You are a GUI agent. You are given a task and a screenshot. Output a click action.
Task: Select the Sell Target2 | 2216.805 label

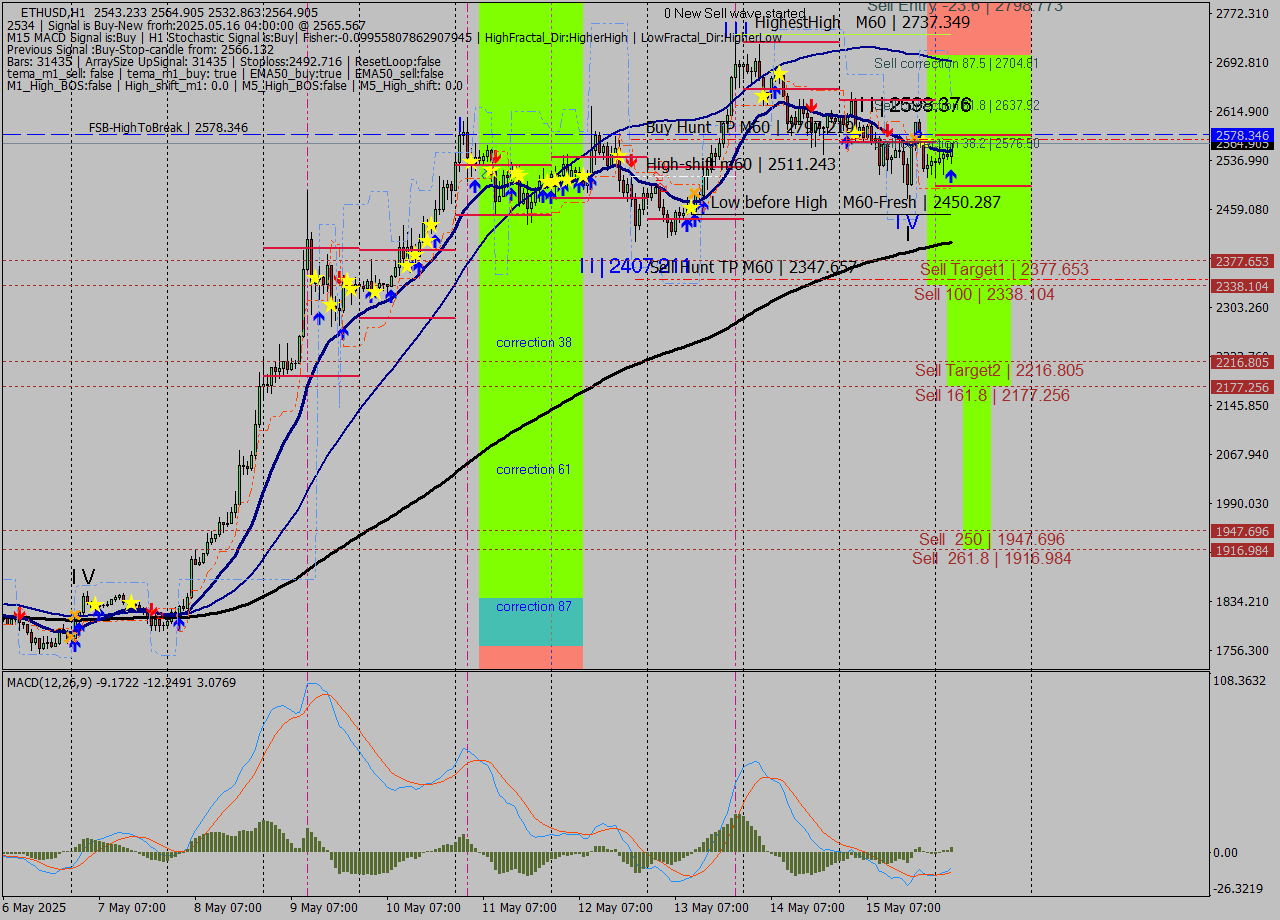(x=999, y=371)
